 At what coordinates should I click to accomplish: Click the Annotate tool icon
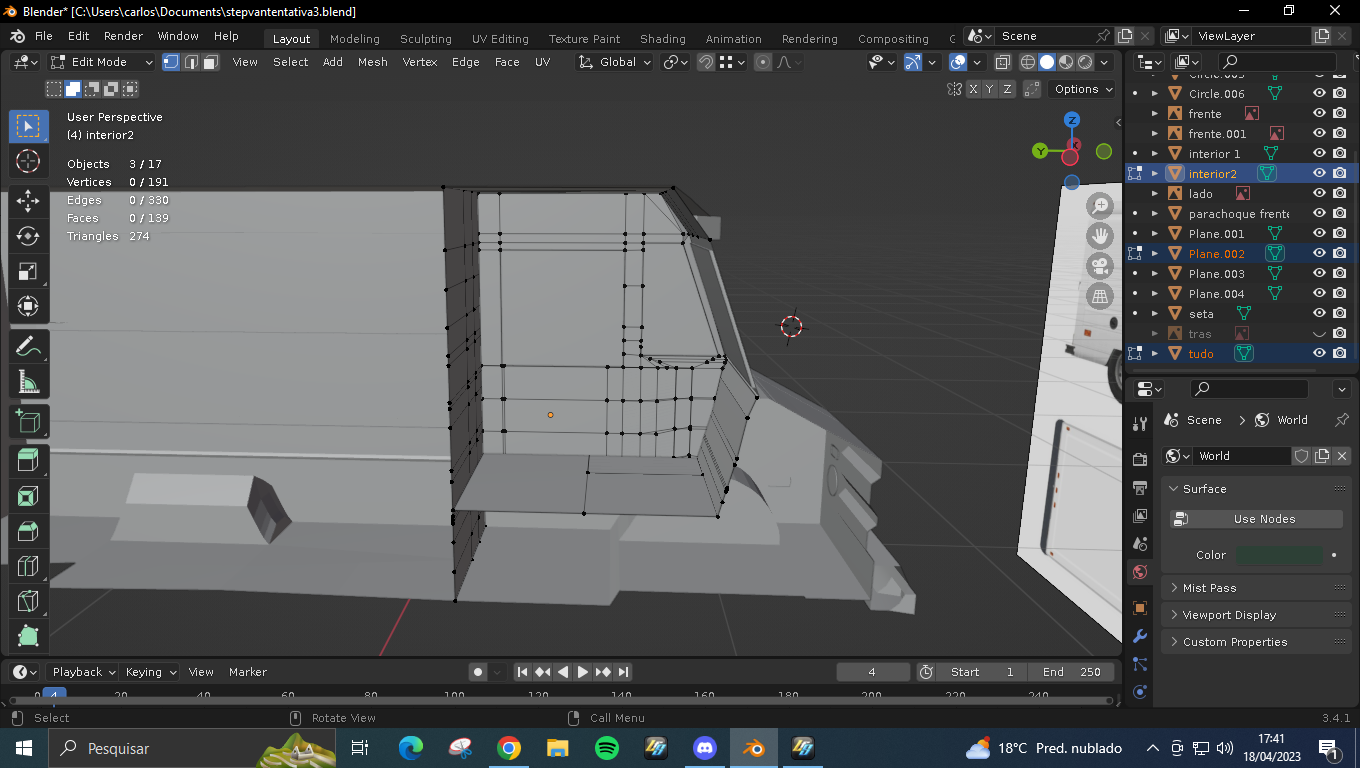(x=28, y=346)
